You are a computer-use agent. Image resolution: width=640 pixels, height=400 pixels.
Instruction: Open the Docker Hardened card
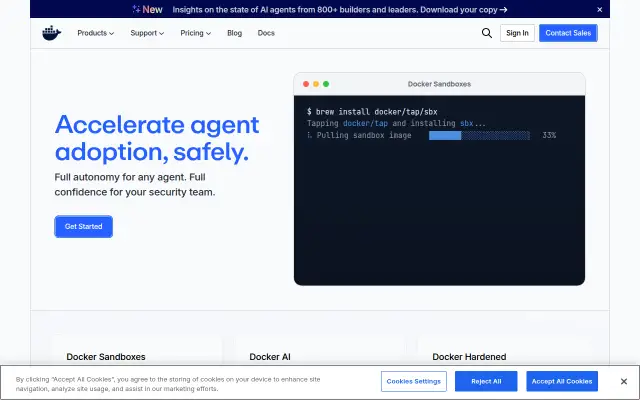(503, 351)
